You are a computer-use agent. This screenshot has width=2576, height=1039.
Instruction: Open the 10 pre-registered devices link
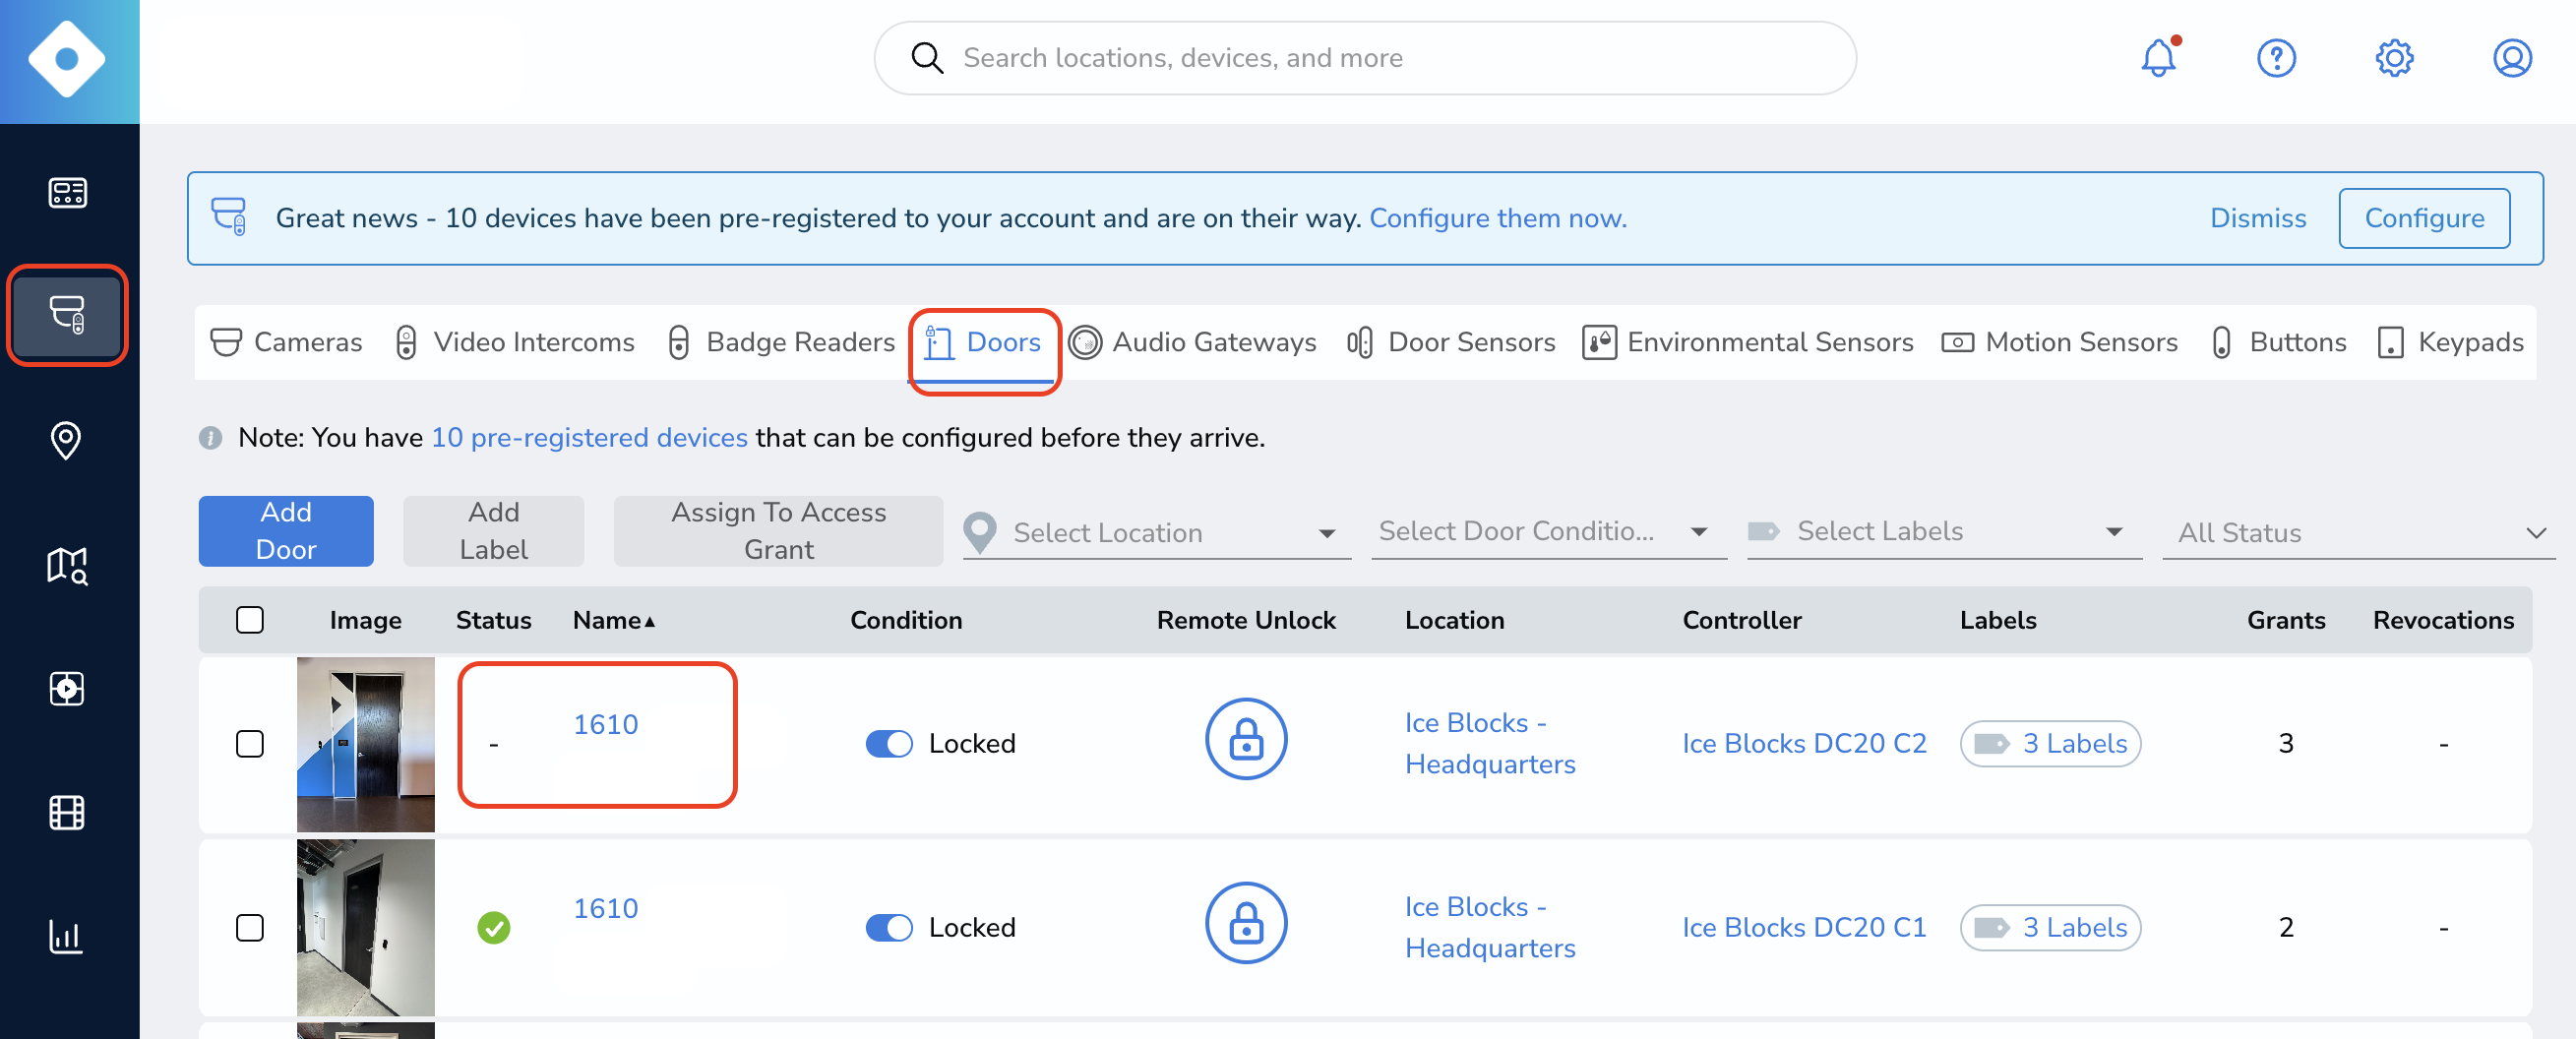589,438
